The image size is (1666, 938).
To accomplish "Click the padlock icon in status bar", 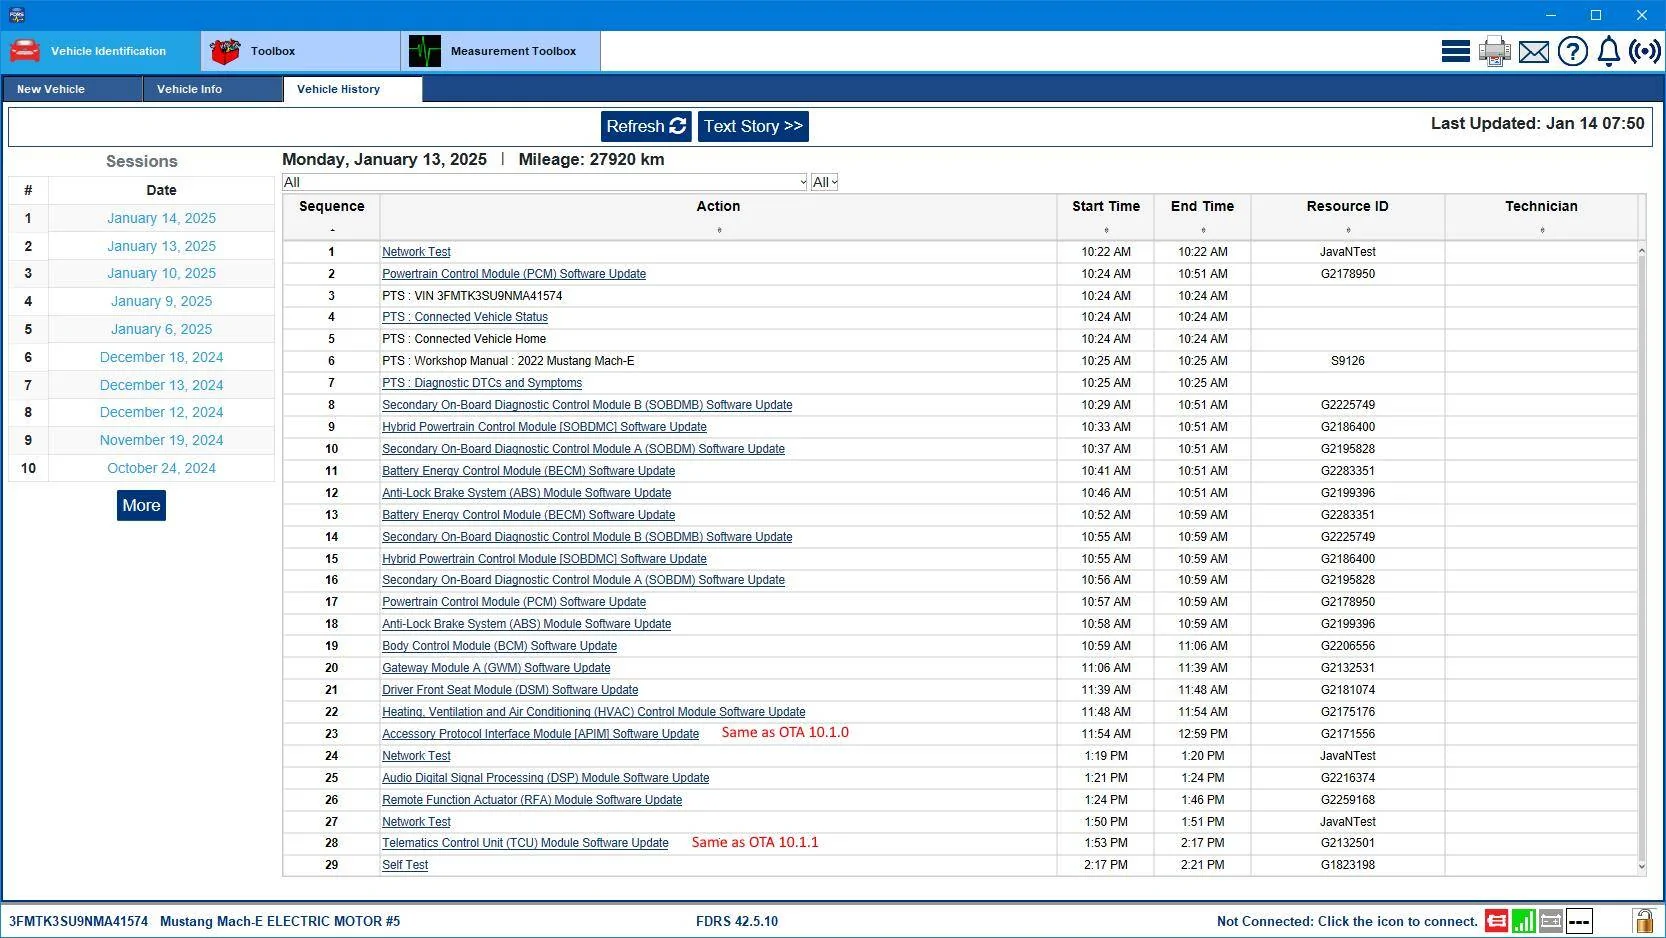I will [x=1643, y=920].
